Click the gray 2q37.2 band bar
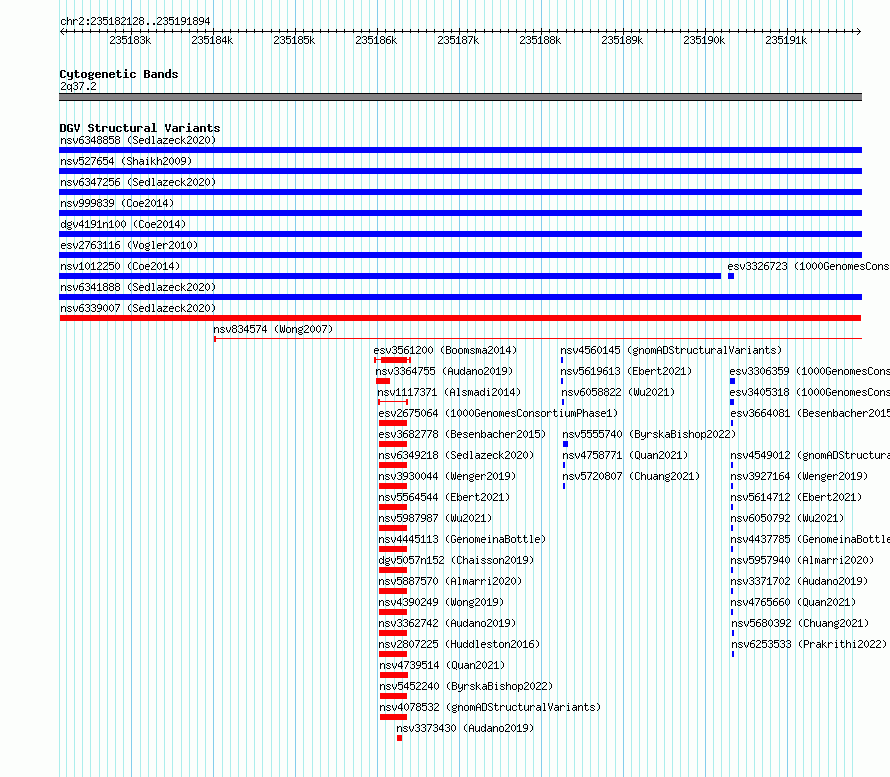This screenshot has height=777, width=890. 460,97
